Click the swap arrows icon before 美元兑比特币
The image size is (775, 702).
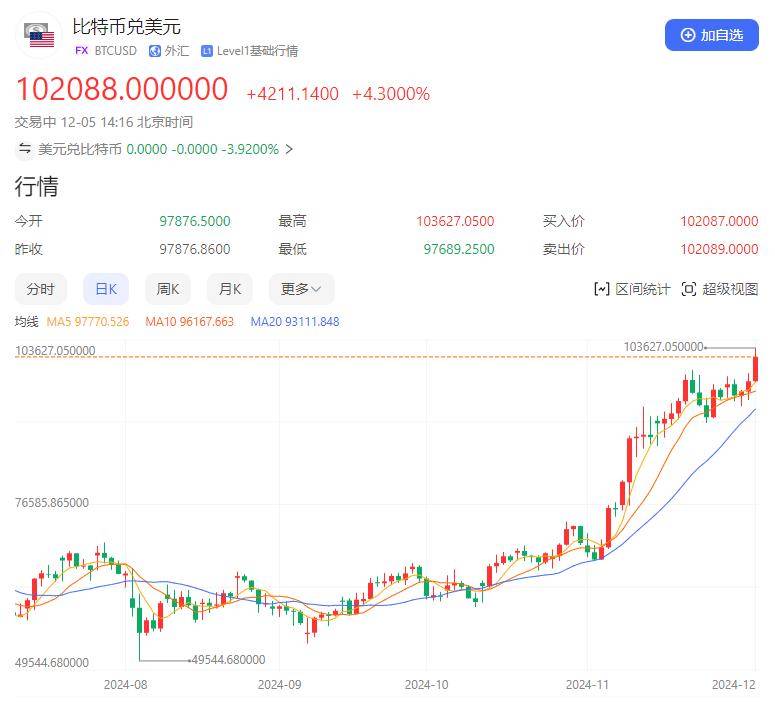(25, 149)
